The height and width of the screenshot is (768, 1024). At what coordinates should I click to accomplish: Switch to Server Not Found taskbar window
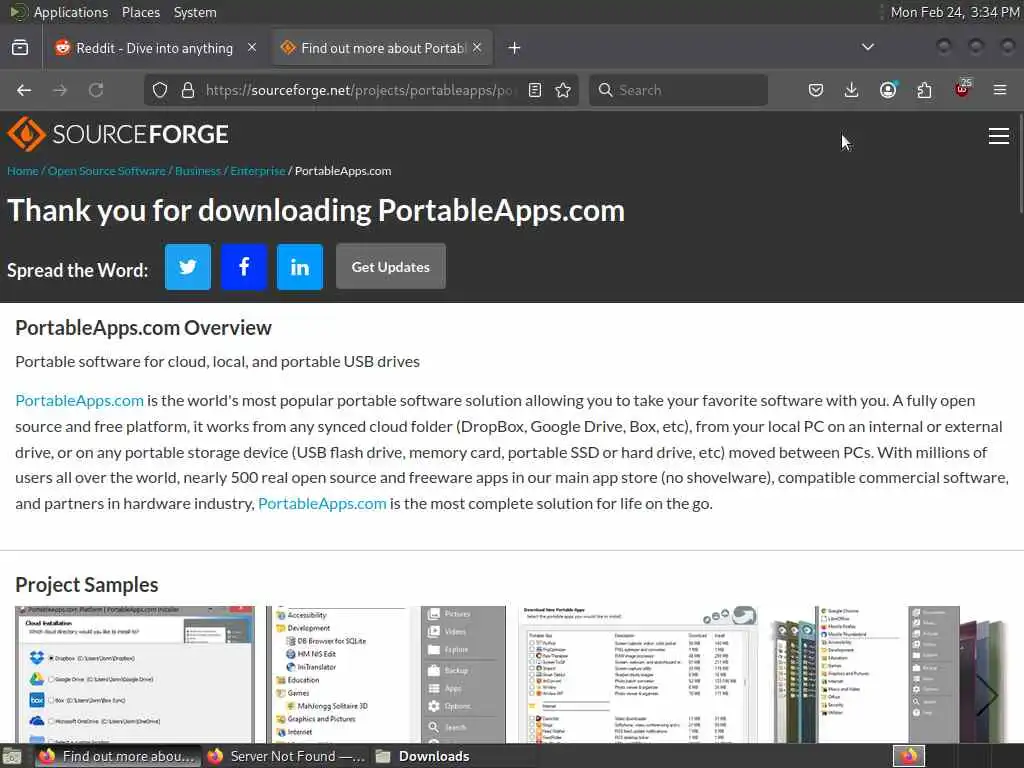tap(286, 756)
